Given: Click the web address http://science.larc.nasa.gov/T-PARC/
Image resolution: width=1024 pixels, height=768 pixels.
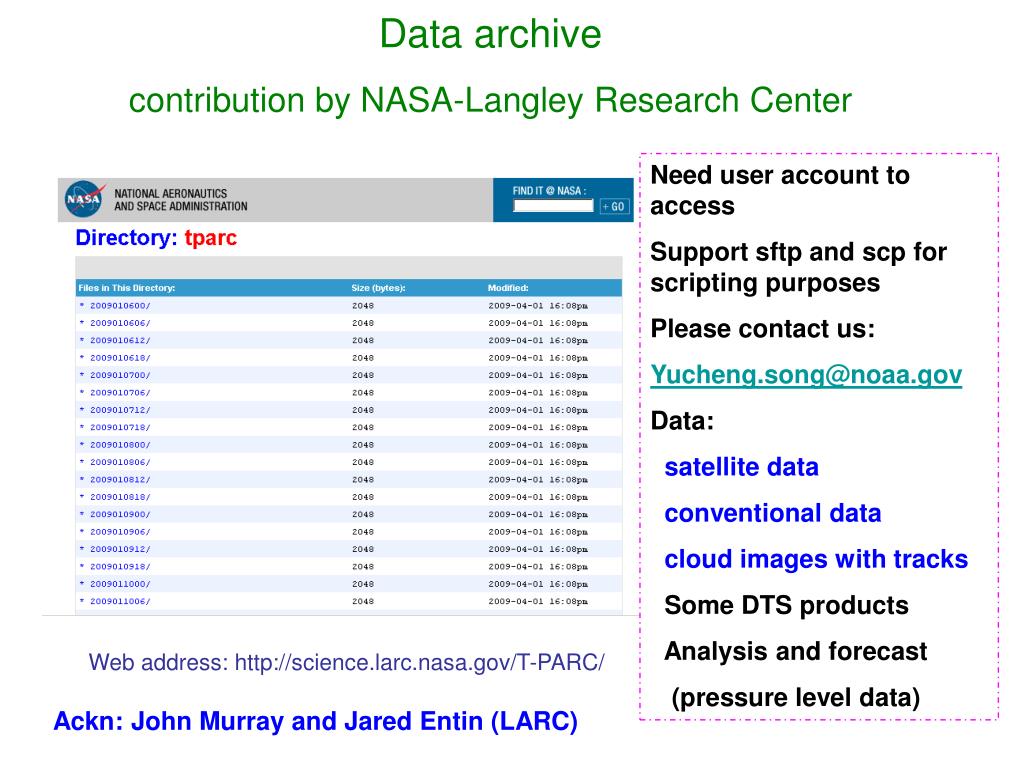Looking at the screenshot, I should [x=419, y=662].
